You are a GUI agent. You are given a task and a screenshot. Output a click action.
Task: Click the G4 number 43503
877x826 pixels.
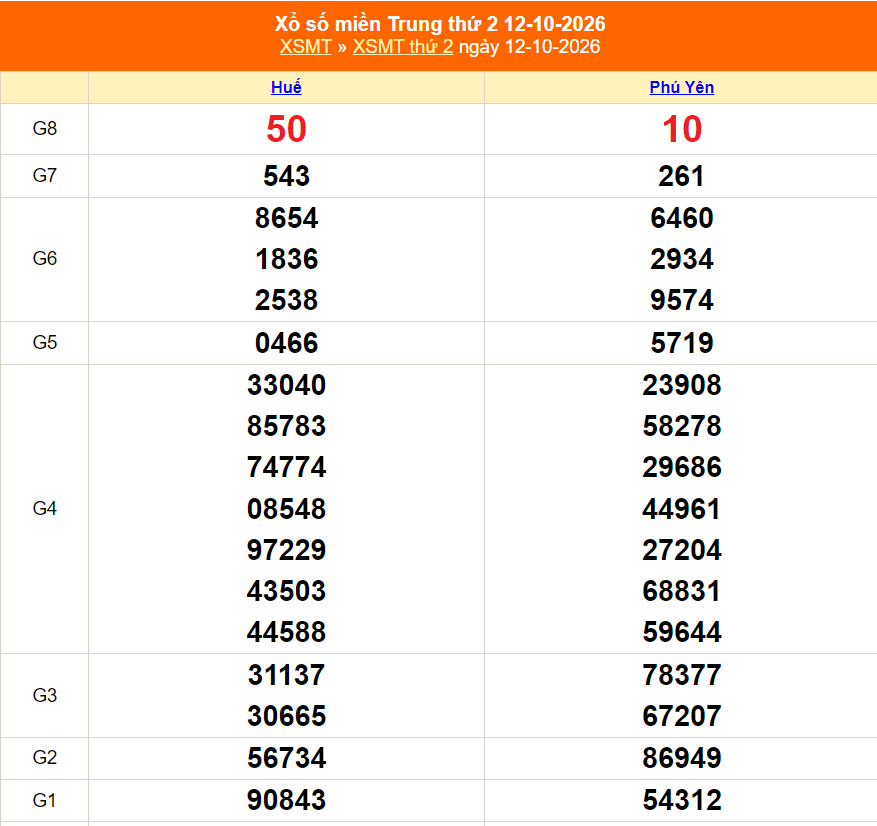click(x=286, y=591)
